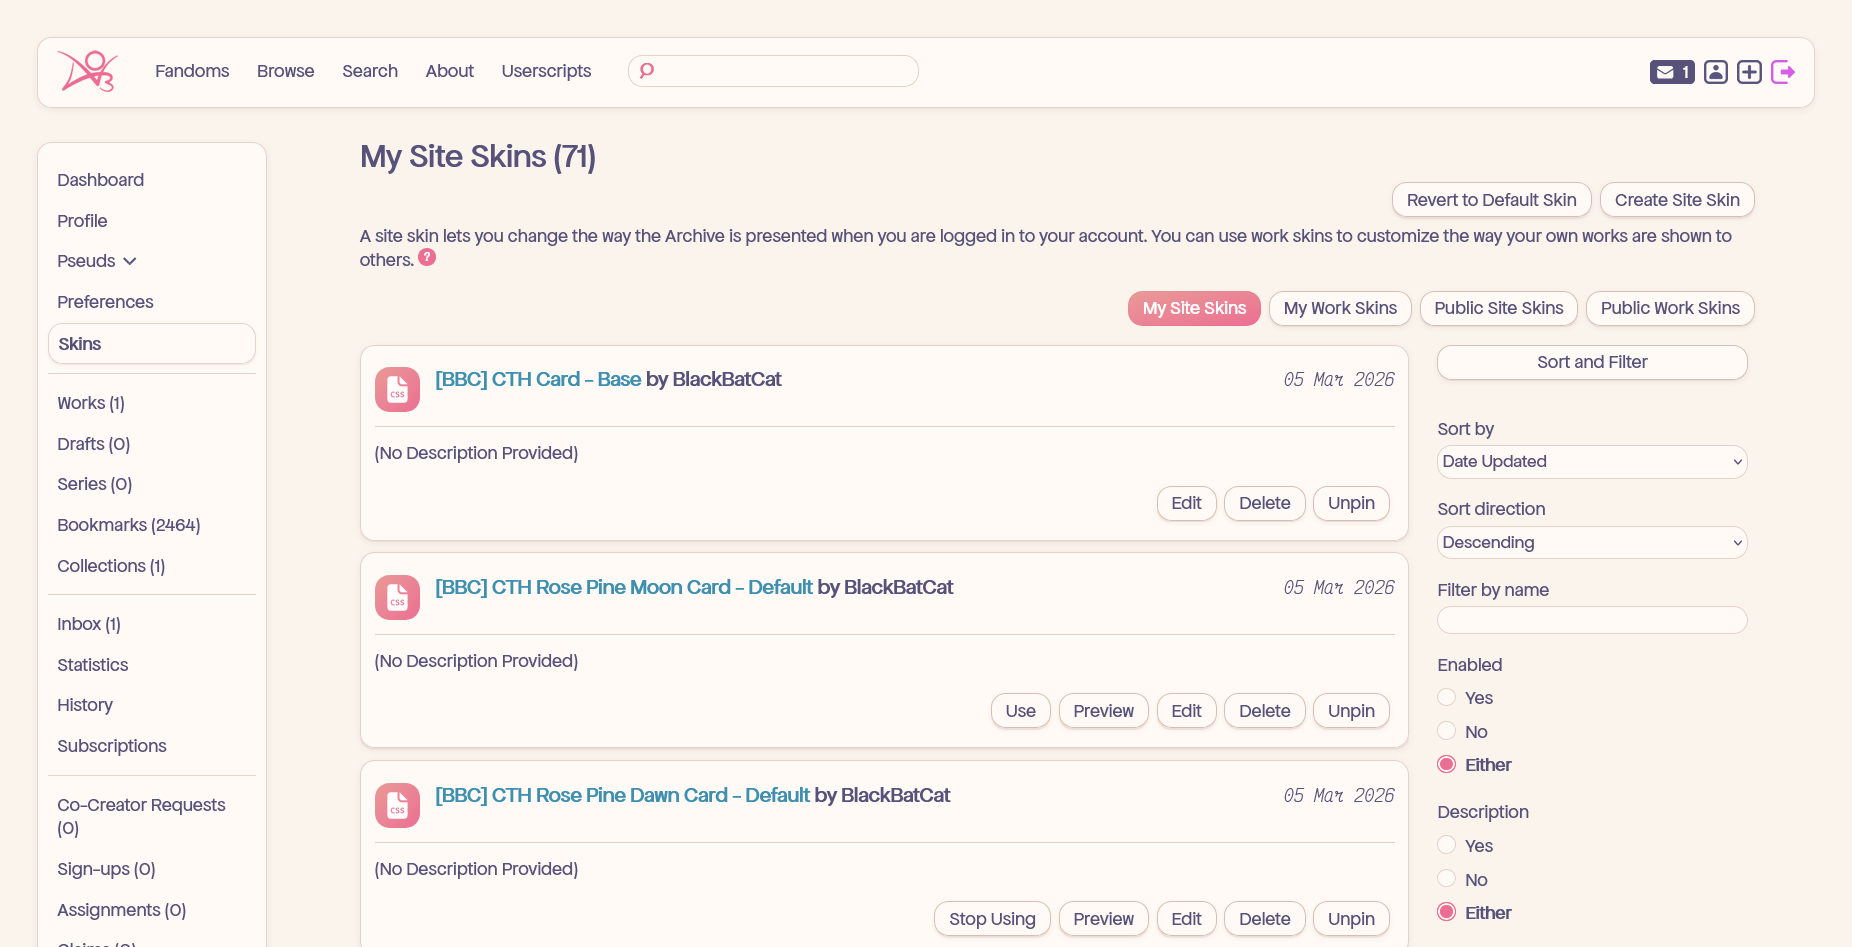This screenshot has width=1852, height=947.
Task: Preview the Rose Pine Dawn Card skin
Action: click(1103, 919)
